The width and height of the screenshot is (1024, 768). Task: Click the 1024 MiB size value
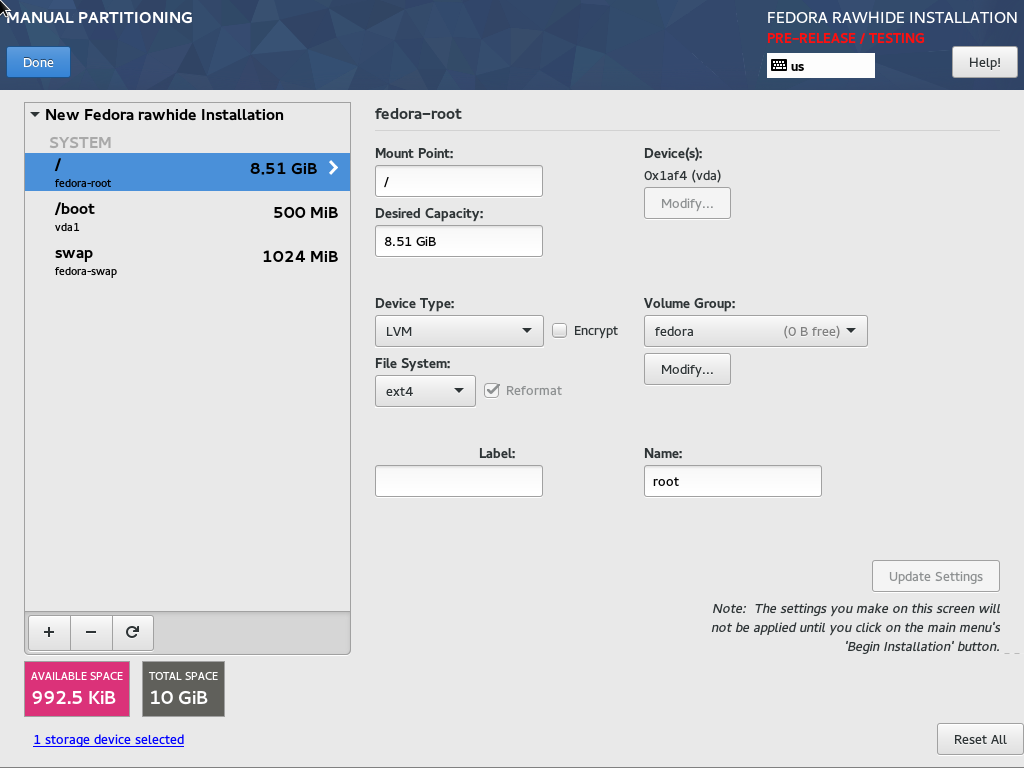click(300, 257)
